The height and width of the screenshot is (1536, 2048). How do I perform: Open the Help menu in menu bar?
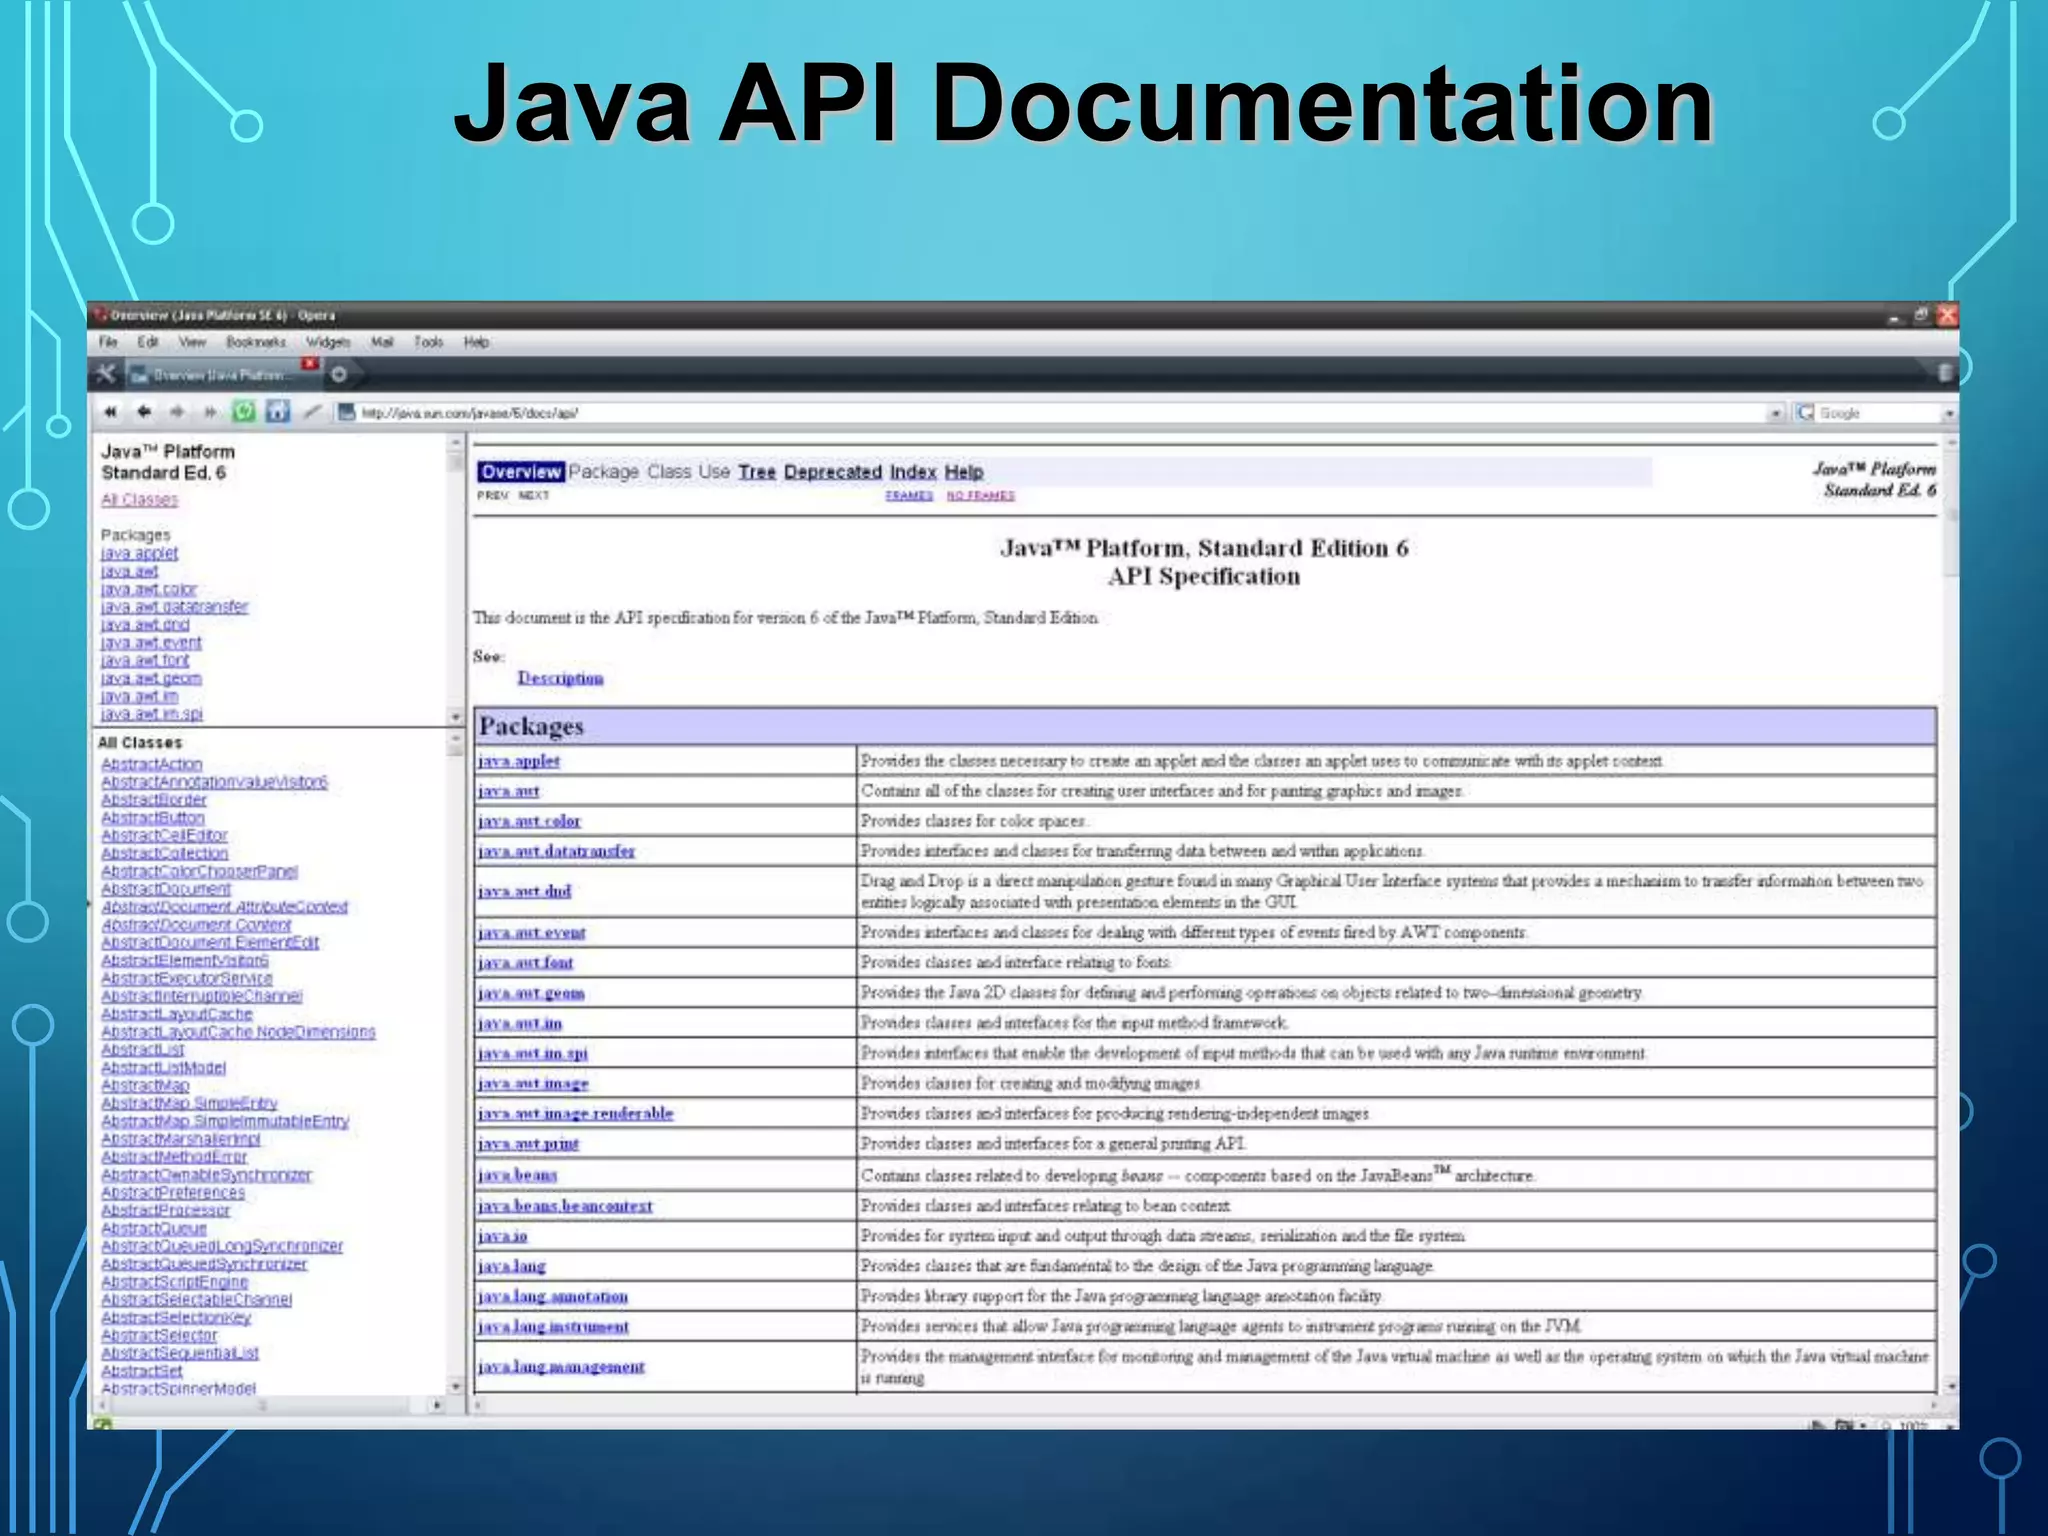pyautogui.click(x=476, y=342)
